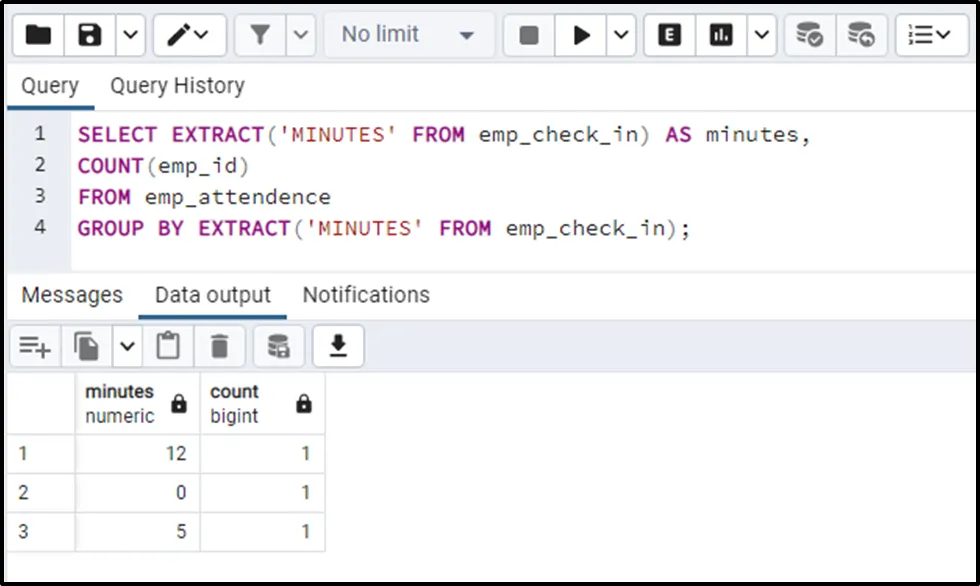This screenshot has width=980, height=586.
Task: Click the Save Data Changes icon
Action: tap(278, 347)
